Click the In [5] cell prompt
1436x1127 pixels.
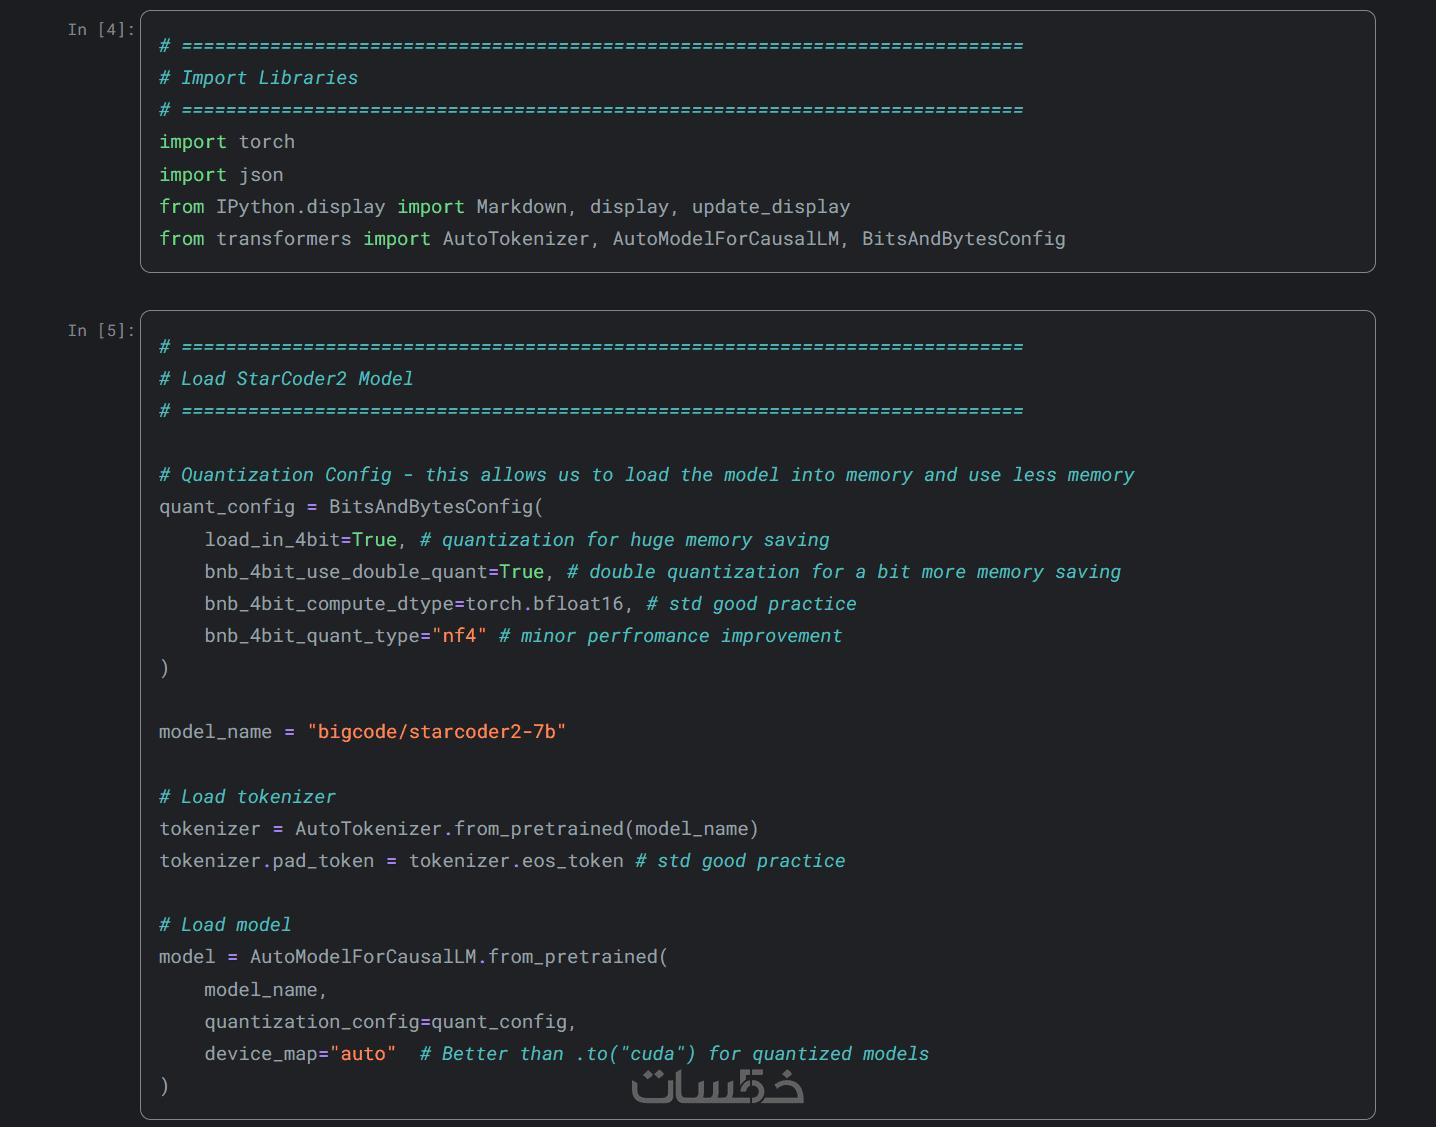click(100, 331)
